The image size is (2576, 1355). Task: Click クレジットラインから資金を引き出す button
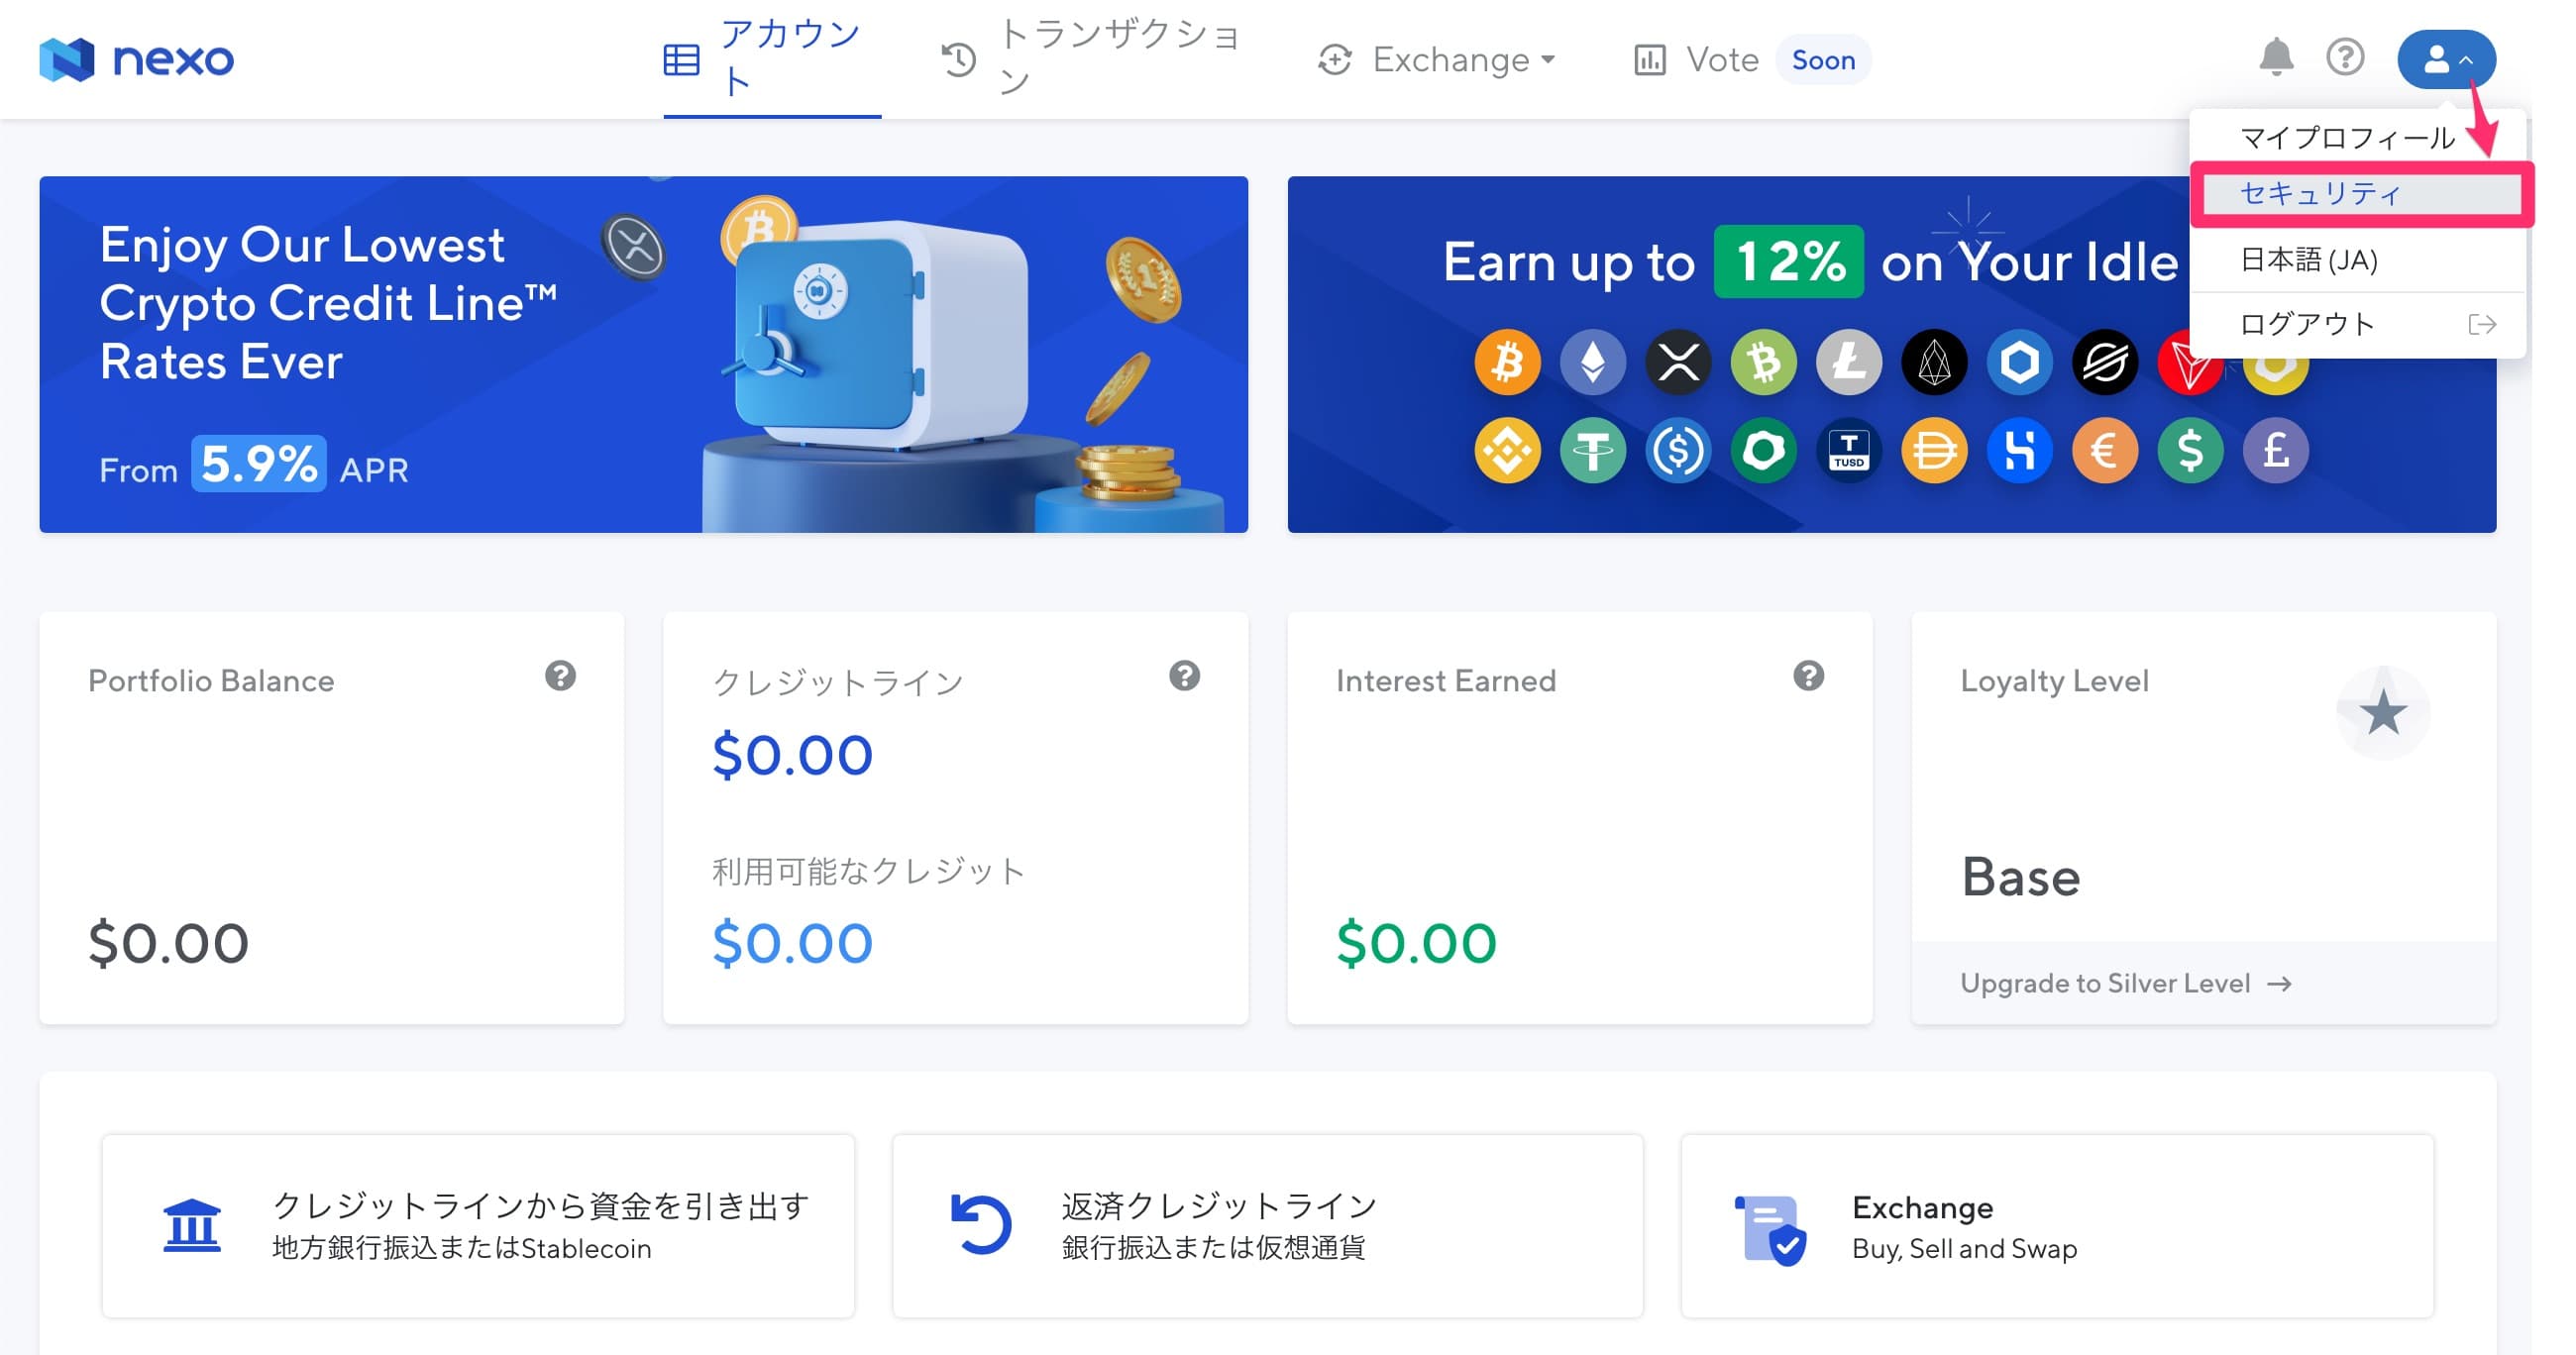[x=478, y=1225]
